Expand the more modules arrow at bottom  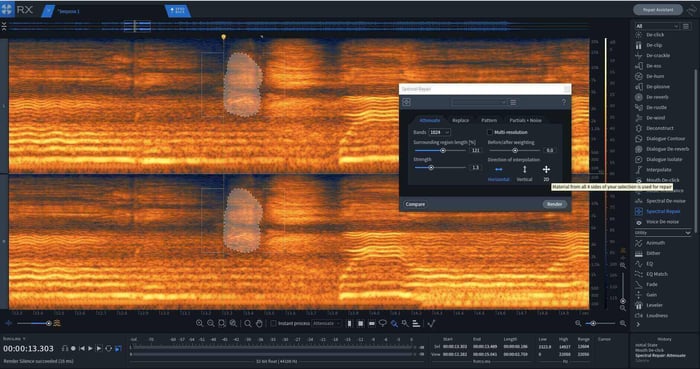tap(638, 324)
